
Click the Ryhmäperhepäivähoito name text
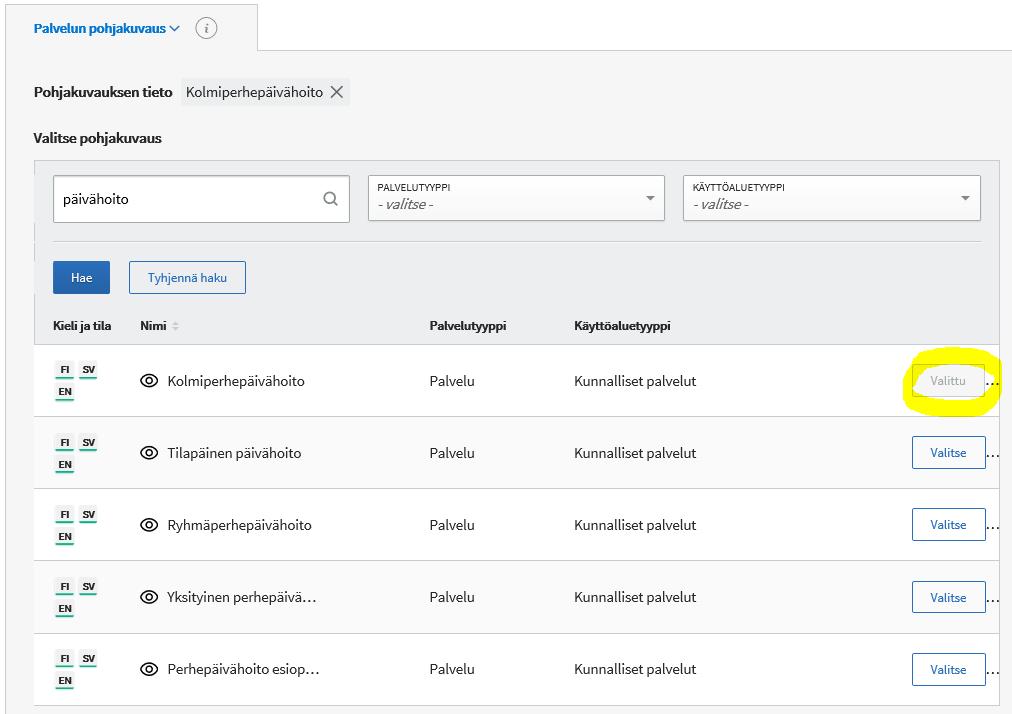(x=239, y=525)
